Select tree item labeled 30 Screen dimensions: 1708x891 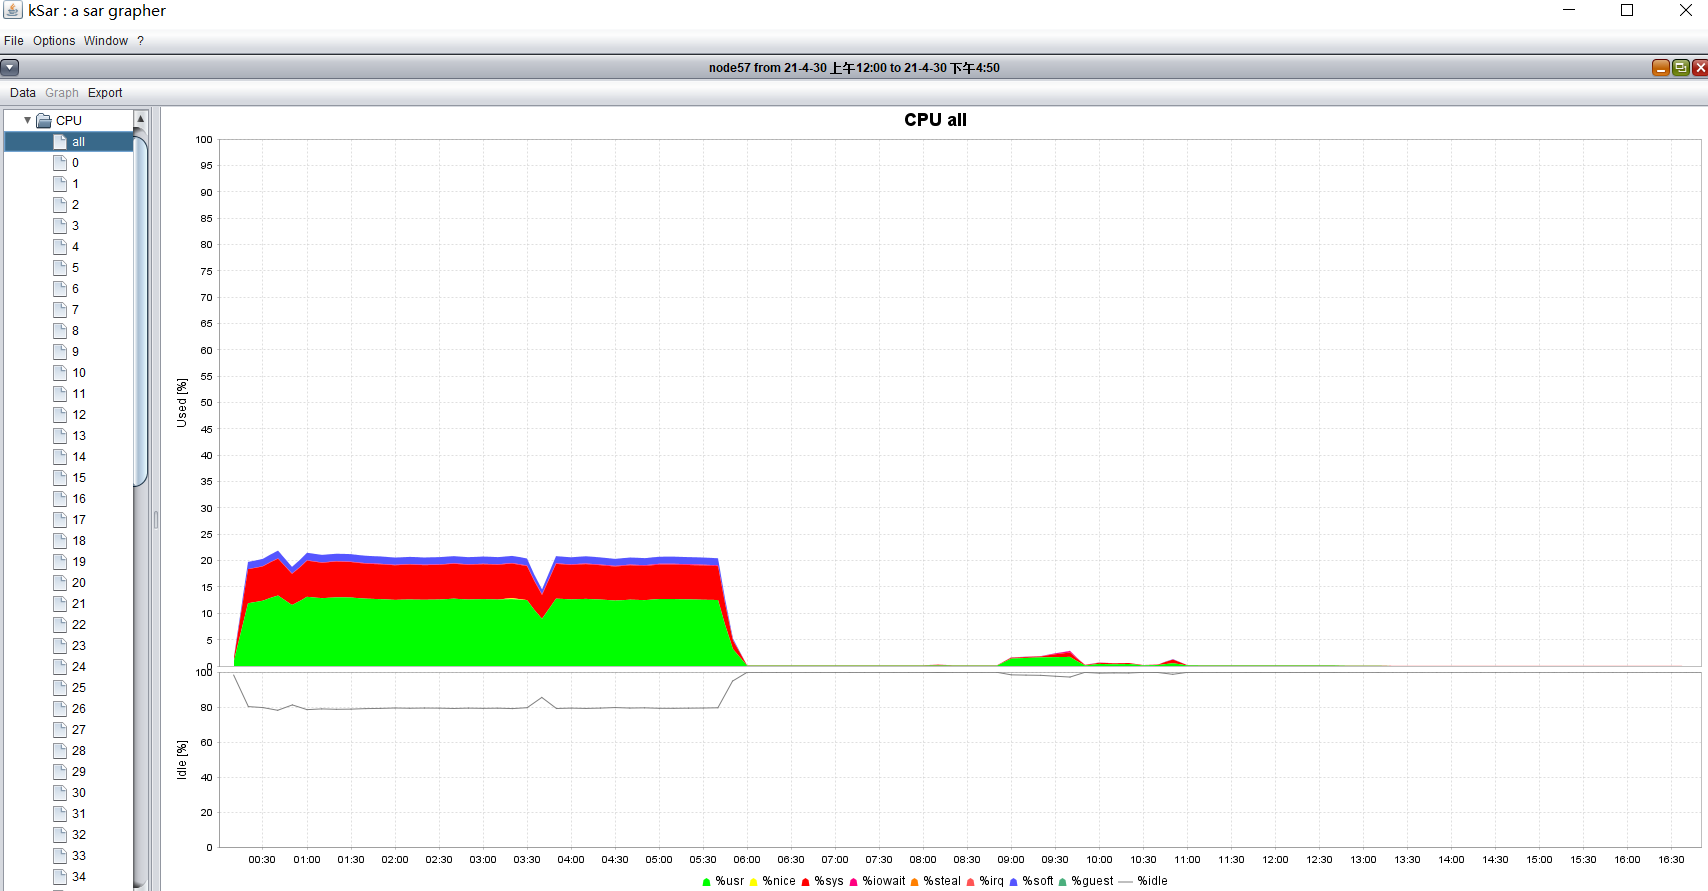(78, 792)
